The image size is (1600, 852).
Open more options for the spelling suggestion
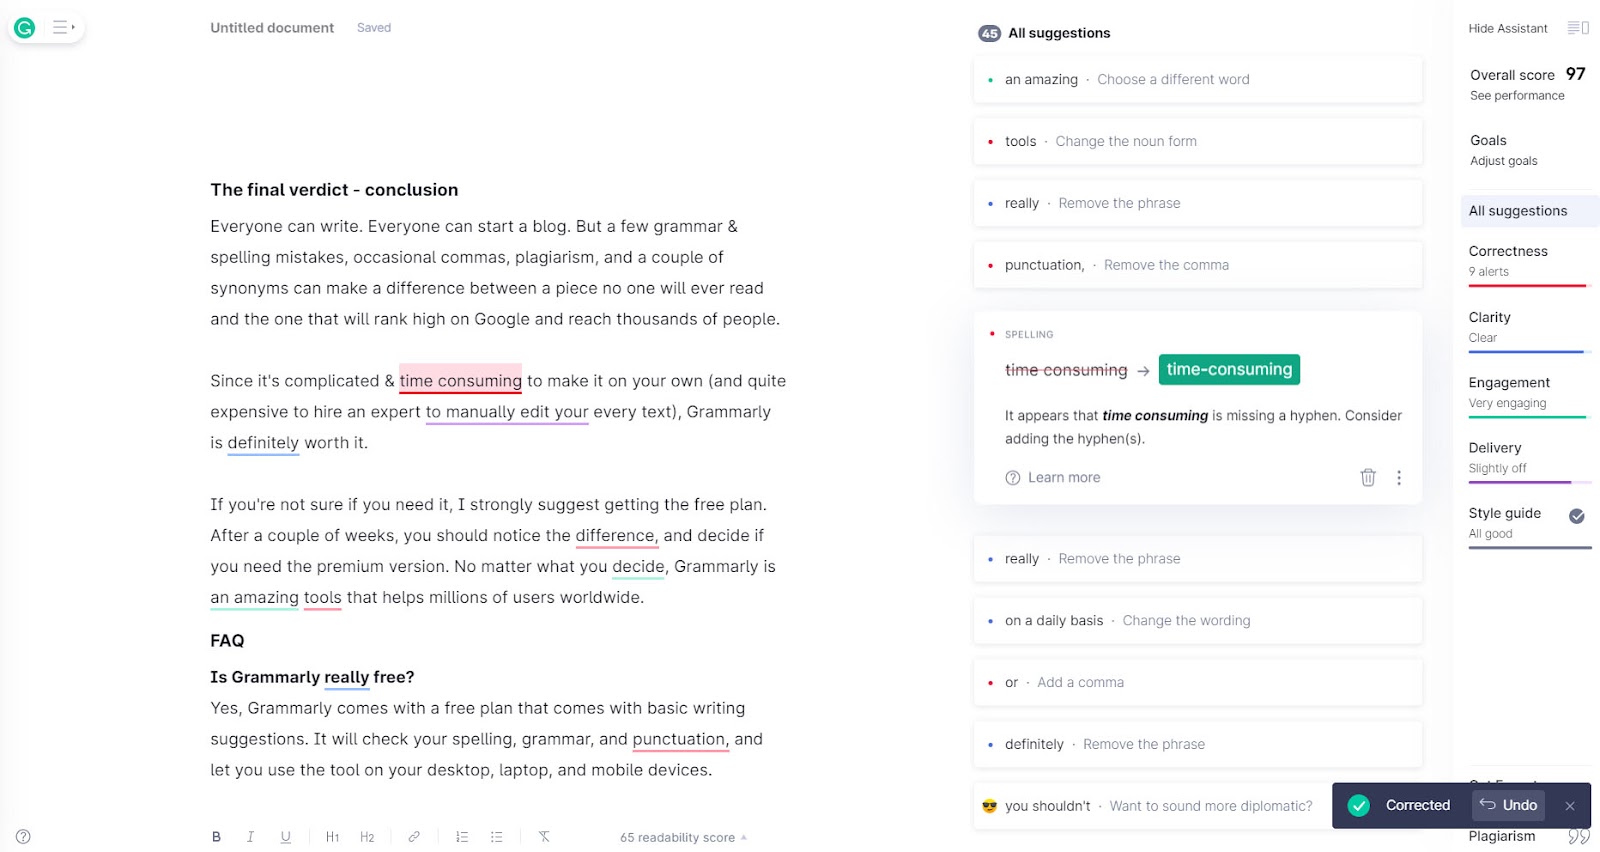1399,478
